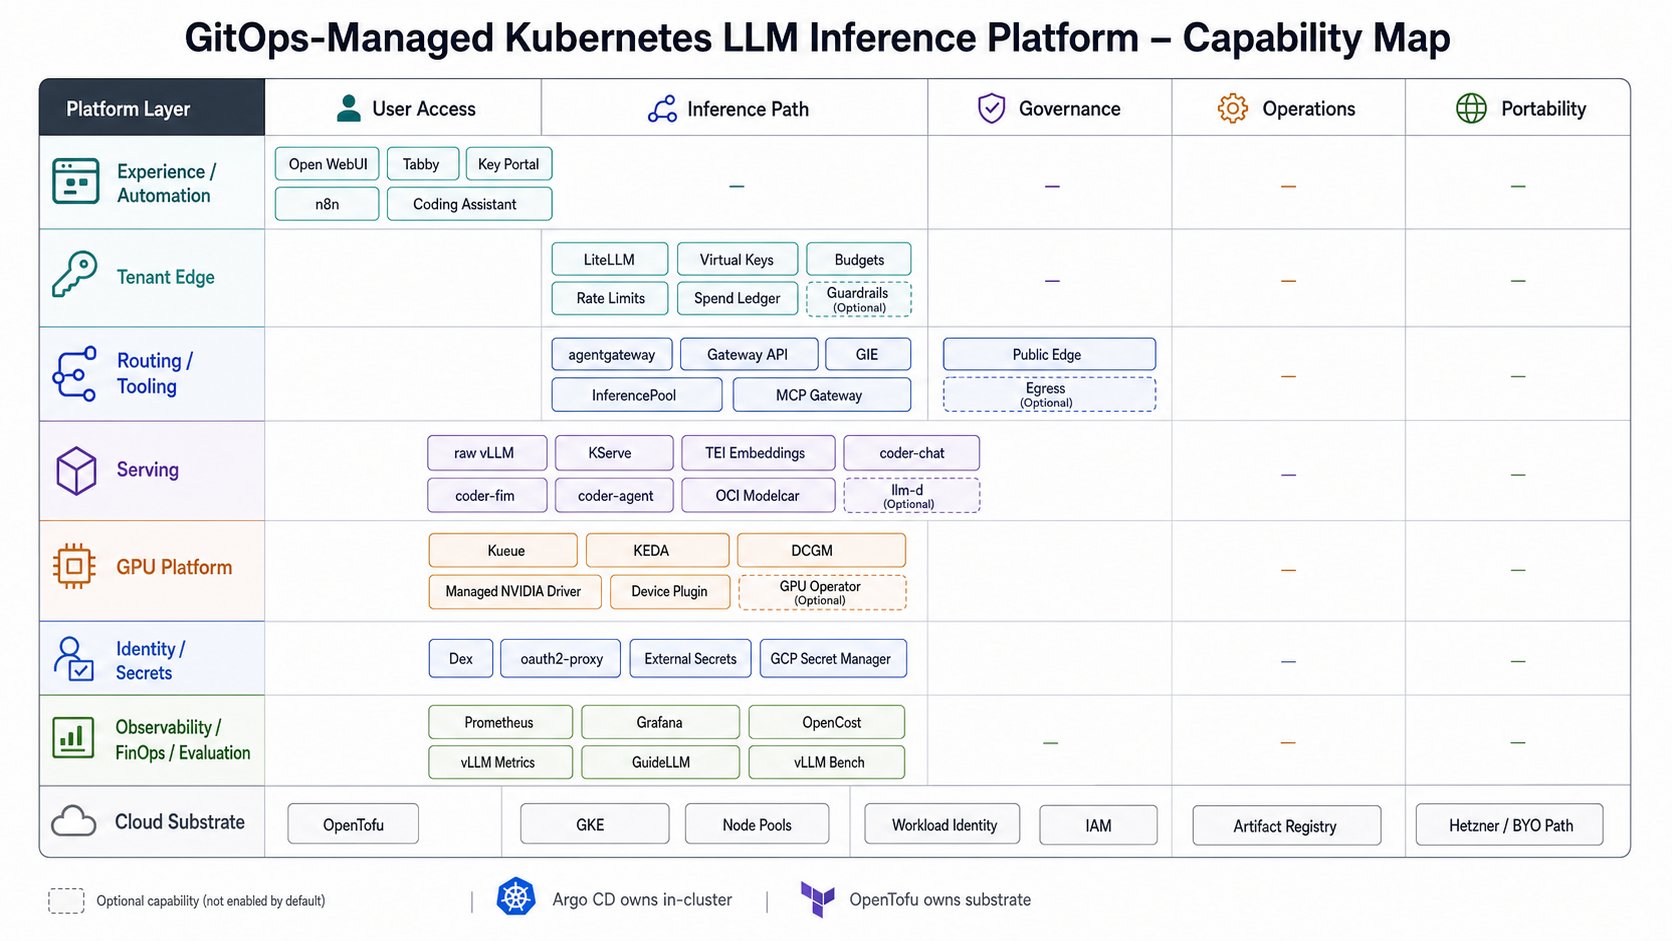Click the Governance shield icon
Screen dimensions: 1672x941
coord(991,108)
